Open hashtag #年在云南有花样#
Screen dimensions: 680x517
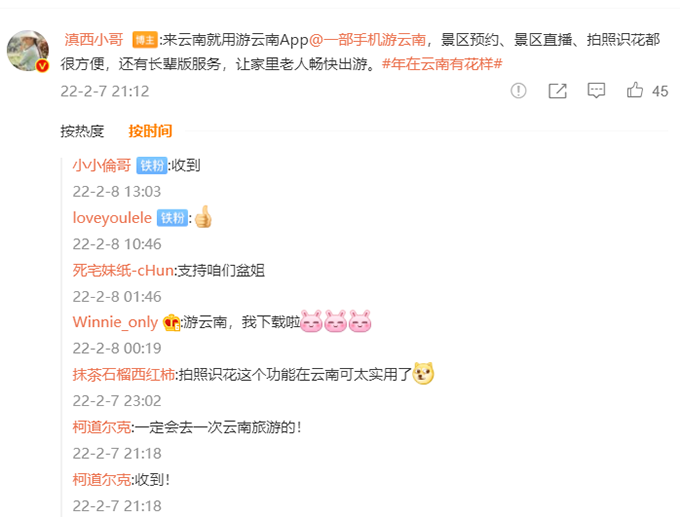[442, 64]
